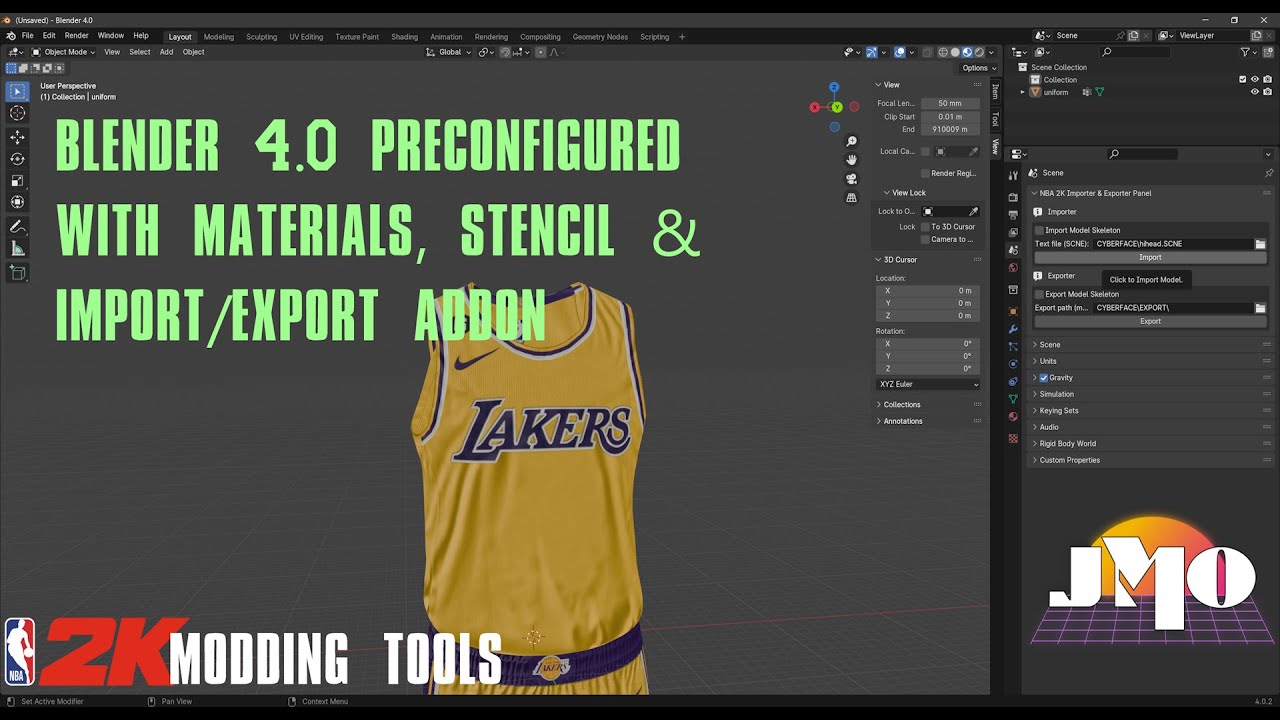This screenshot has width=1280, height=720.
Task: Open the Global transform orientation dropdown
Action: click(x=449, y=52)
